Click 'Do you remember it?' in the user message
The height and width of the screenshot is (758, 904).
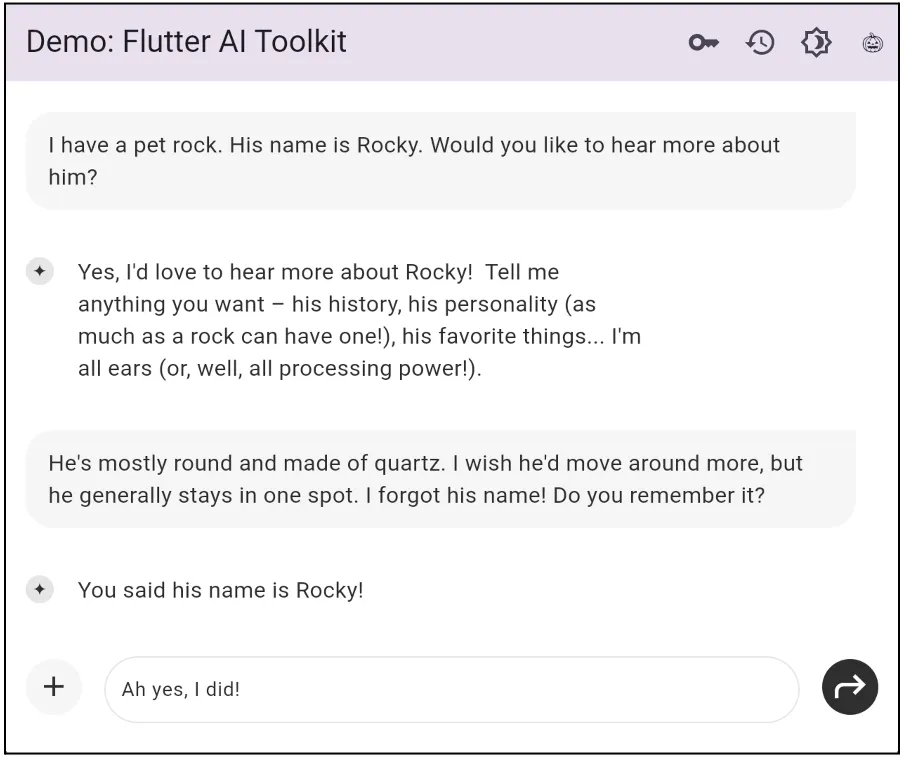658,496
